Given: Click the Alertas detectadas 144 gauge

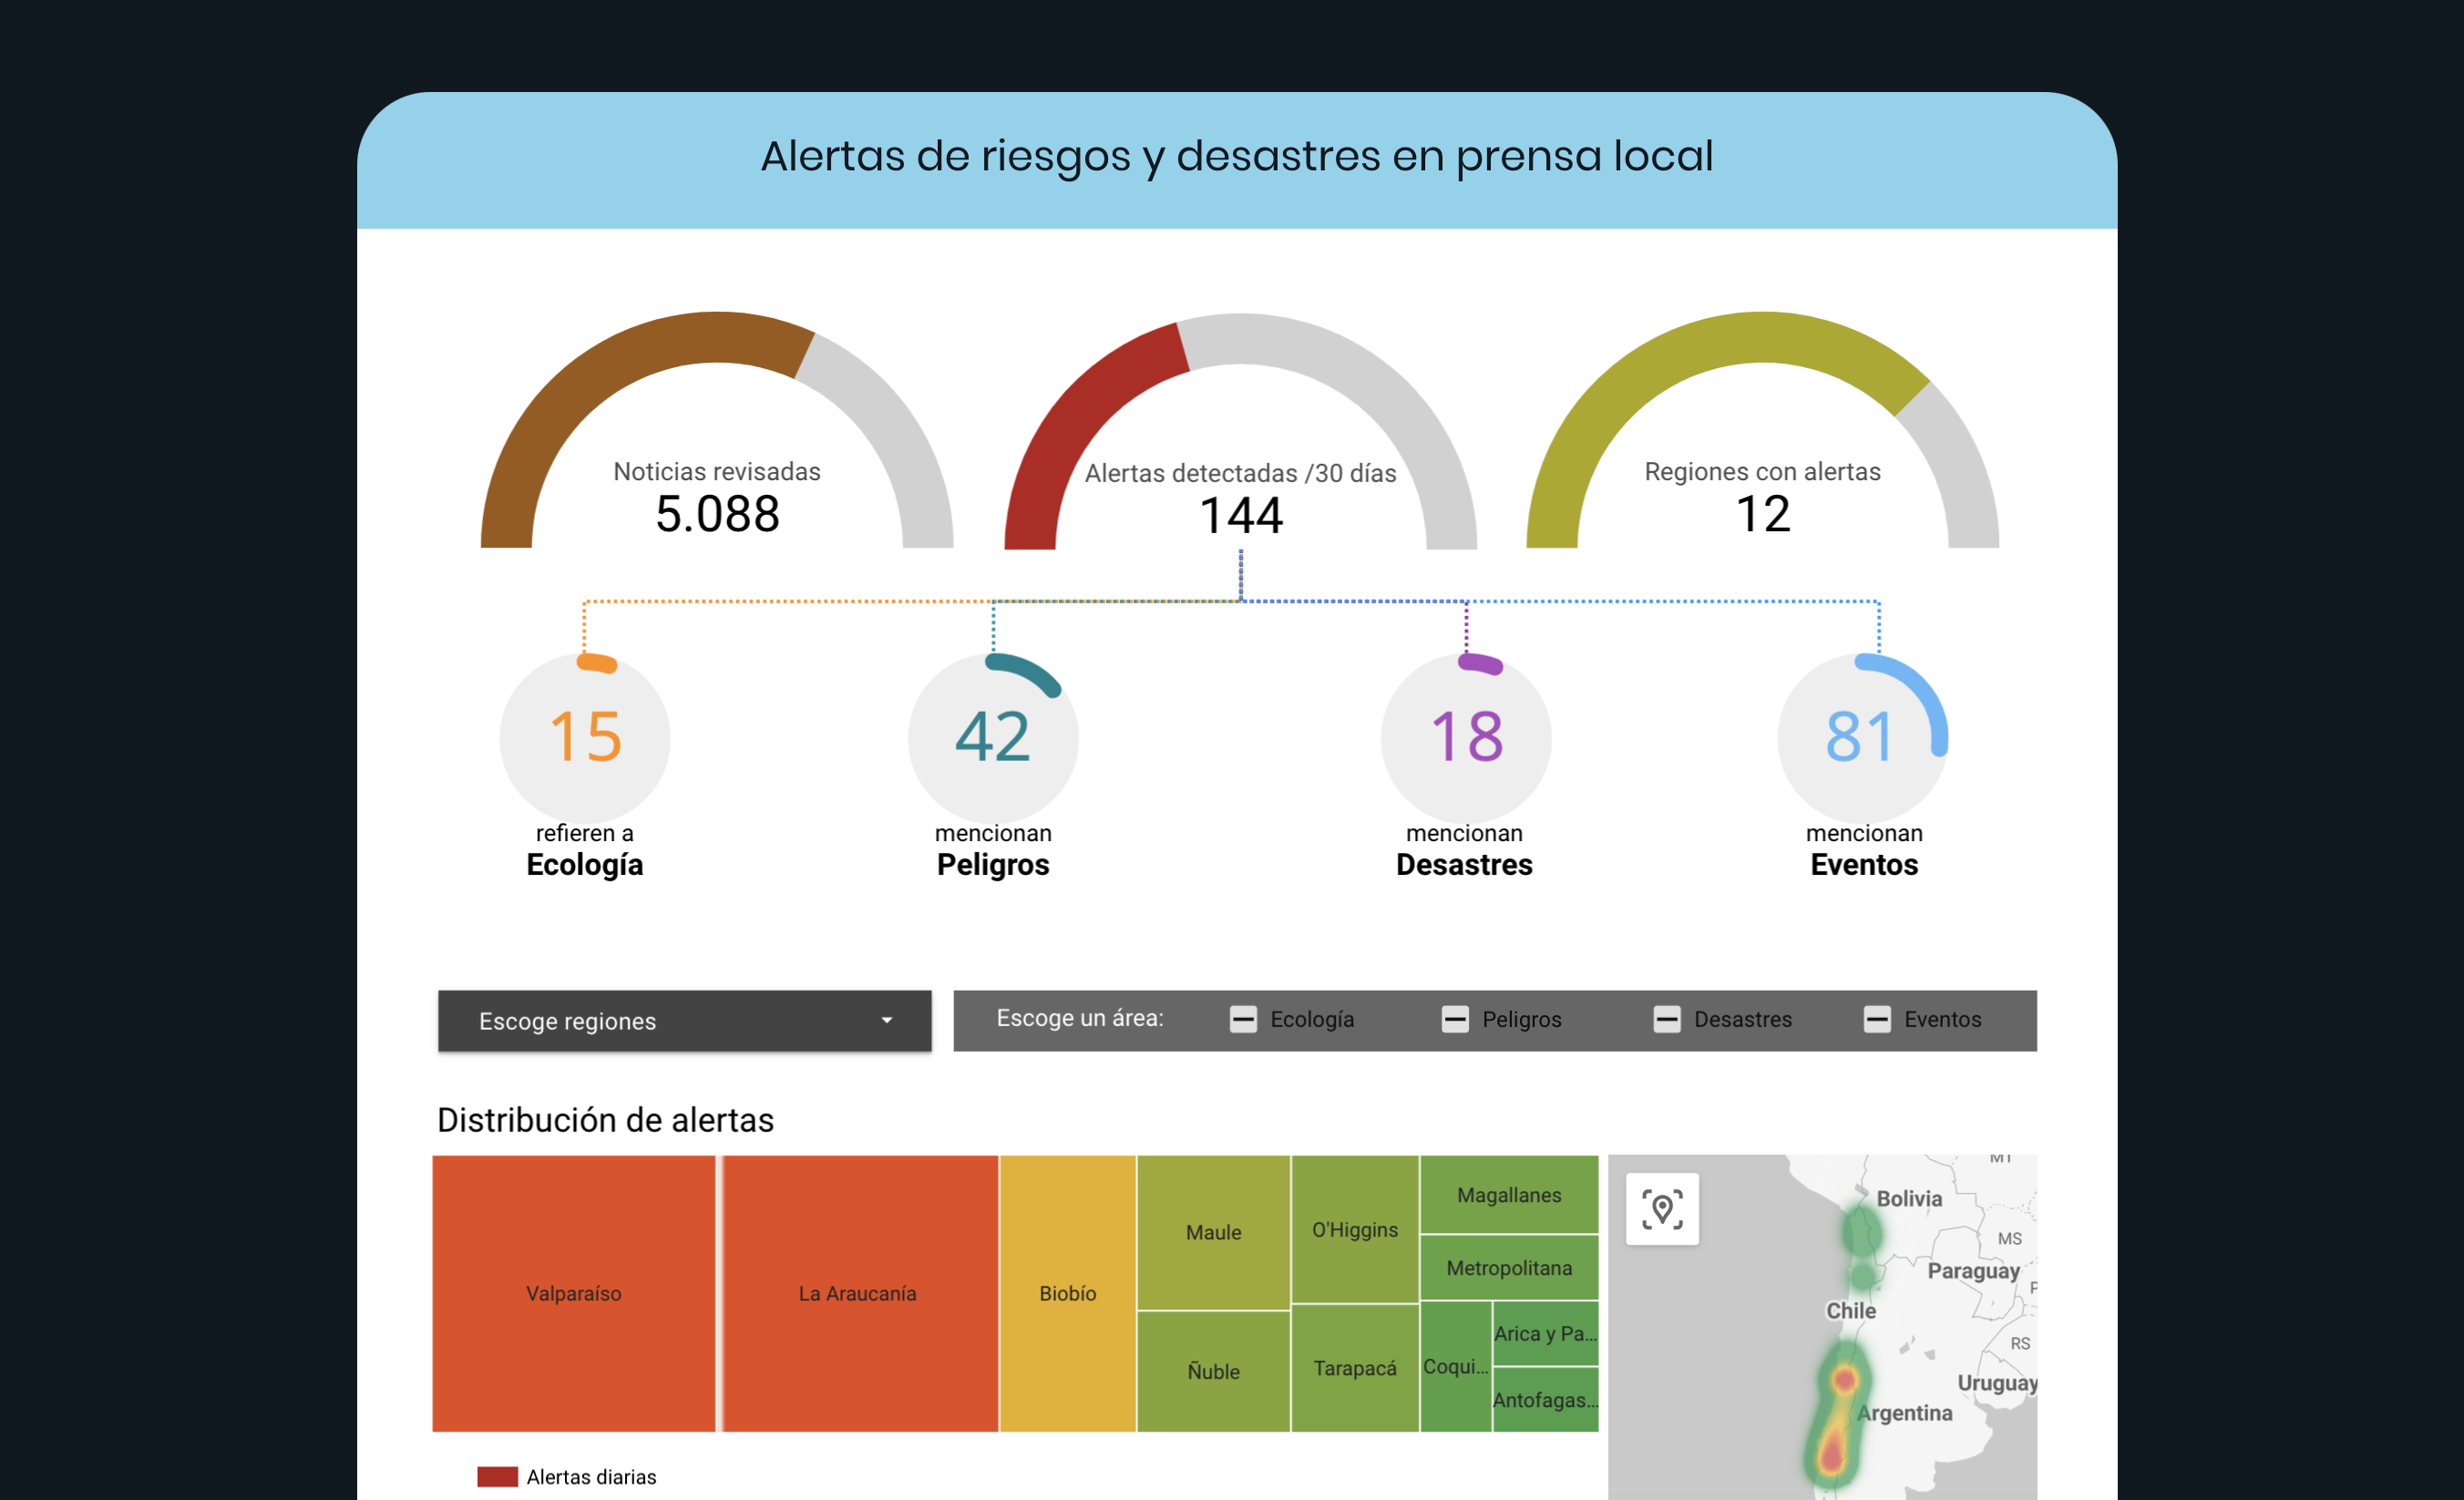Looking at the screenshot, I should point(1240,432).
